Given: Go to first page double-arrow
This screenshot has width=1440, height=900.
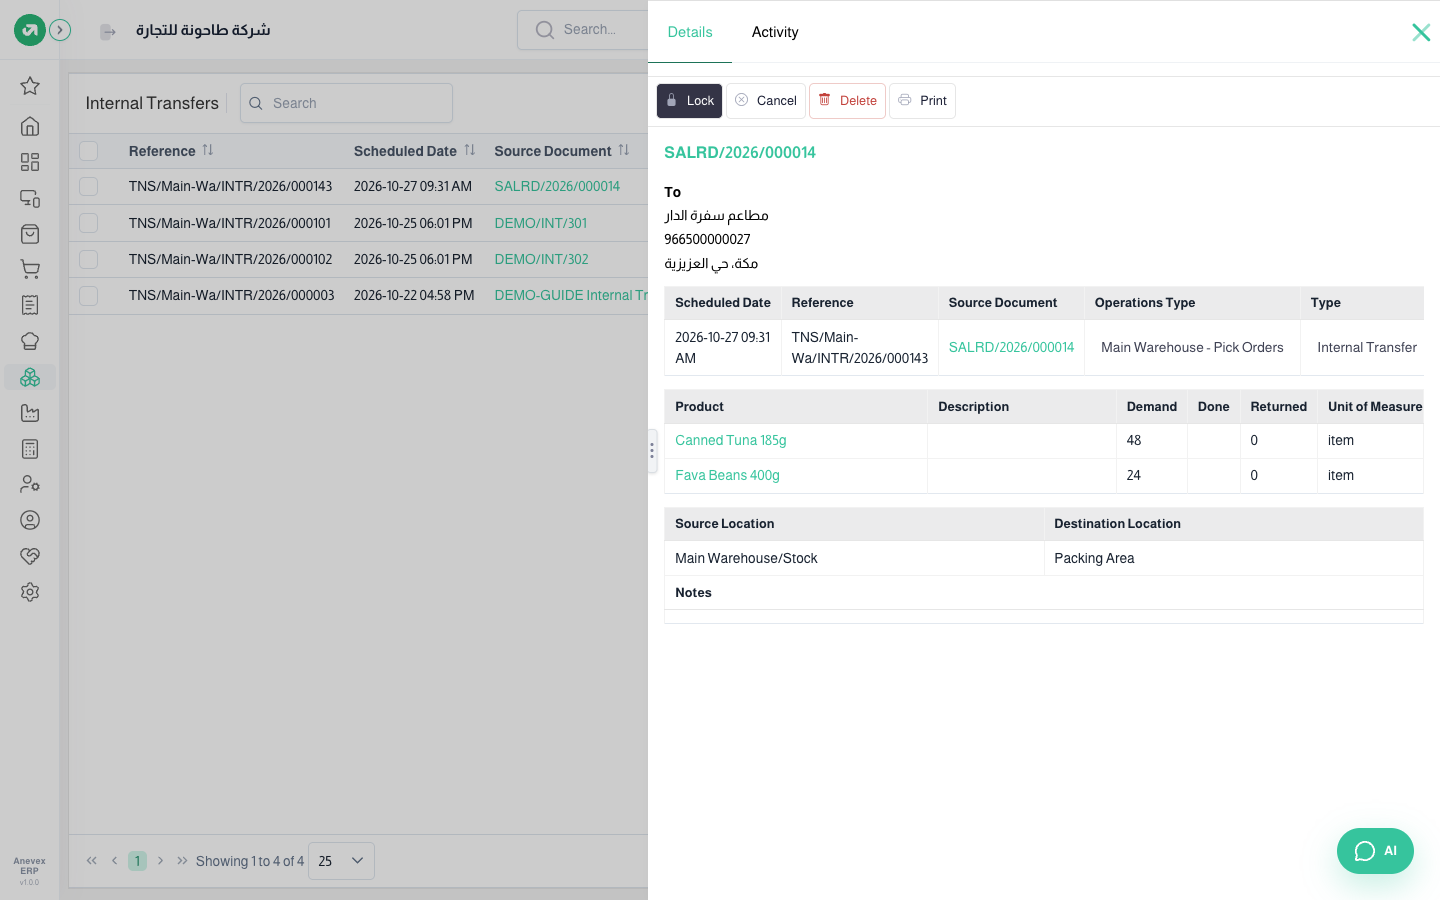Looking at the screenshot, I should coord(92,861).
